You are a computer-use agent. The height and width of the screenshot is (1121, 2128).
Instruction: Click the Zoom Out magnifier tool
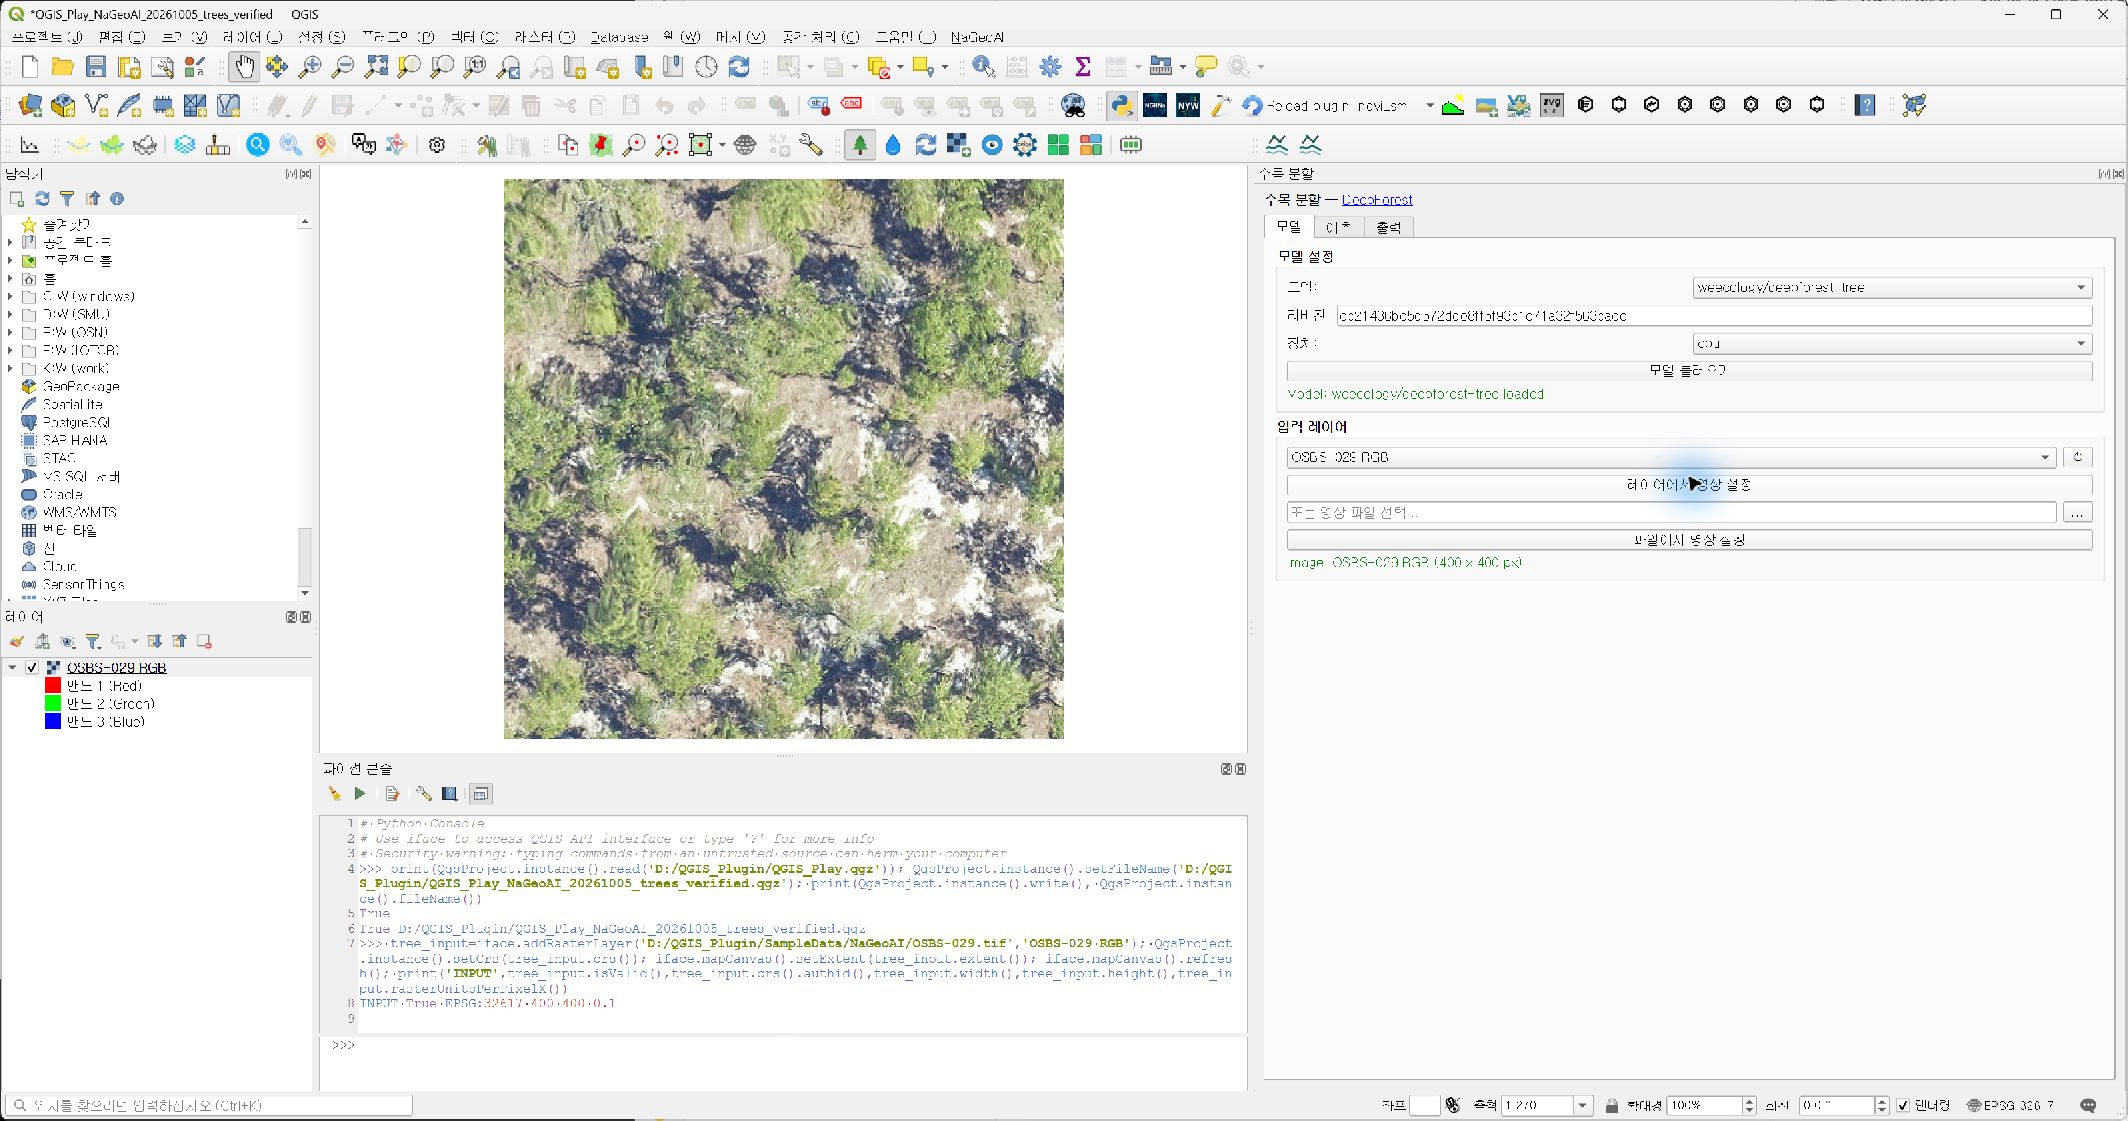342,67
